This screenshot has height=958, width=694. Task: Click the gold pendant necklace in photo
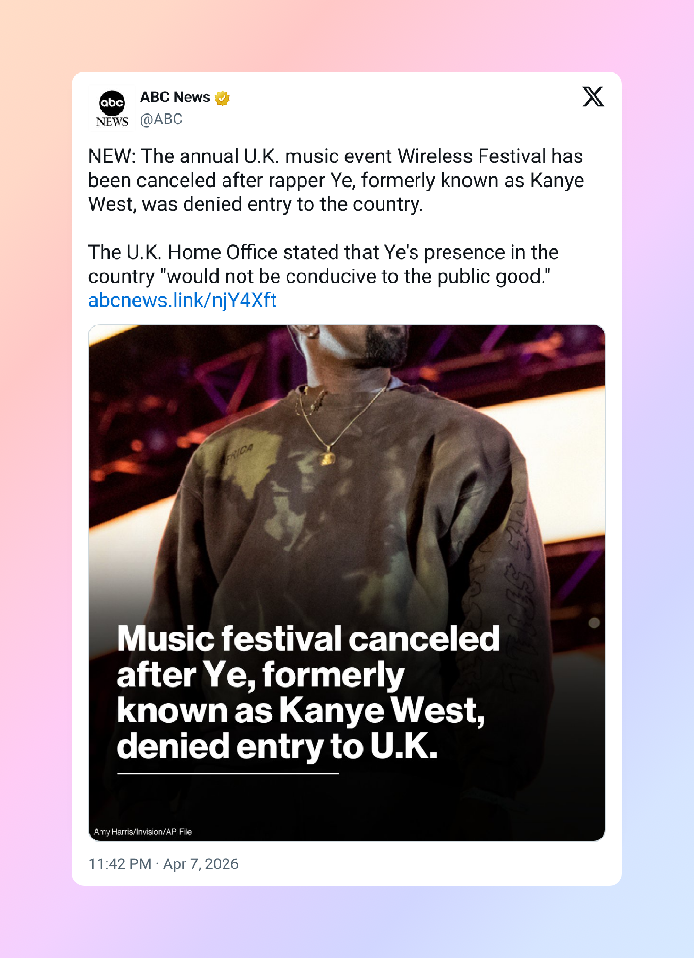click(327, 456)
